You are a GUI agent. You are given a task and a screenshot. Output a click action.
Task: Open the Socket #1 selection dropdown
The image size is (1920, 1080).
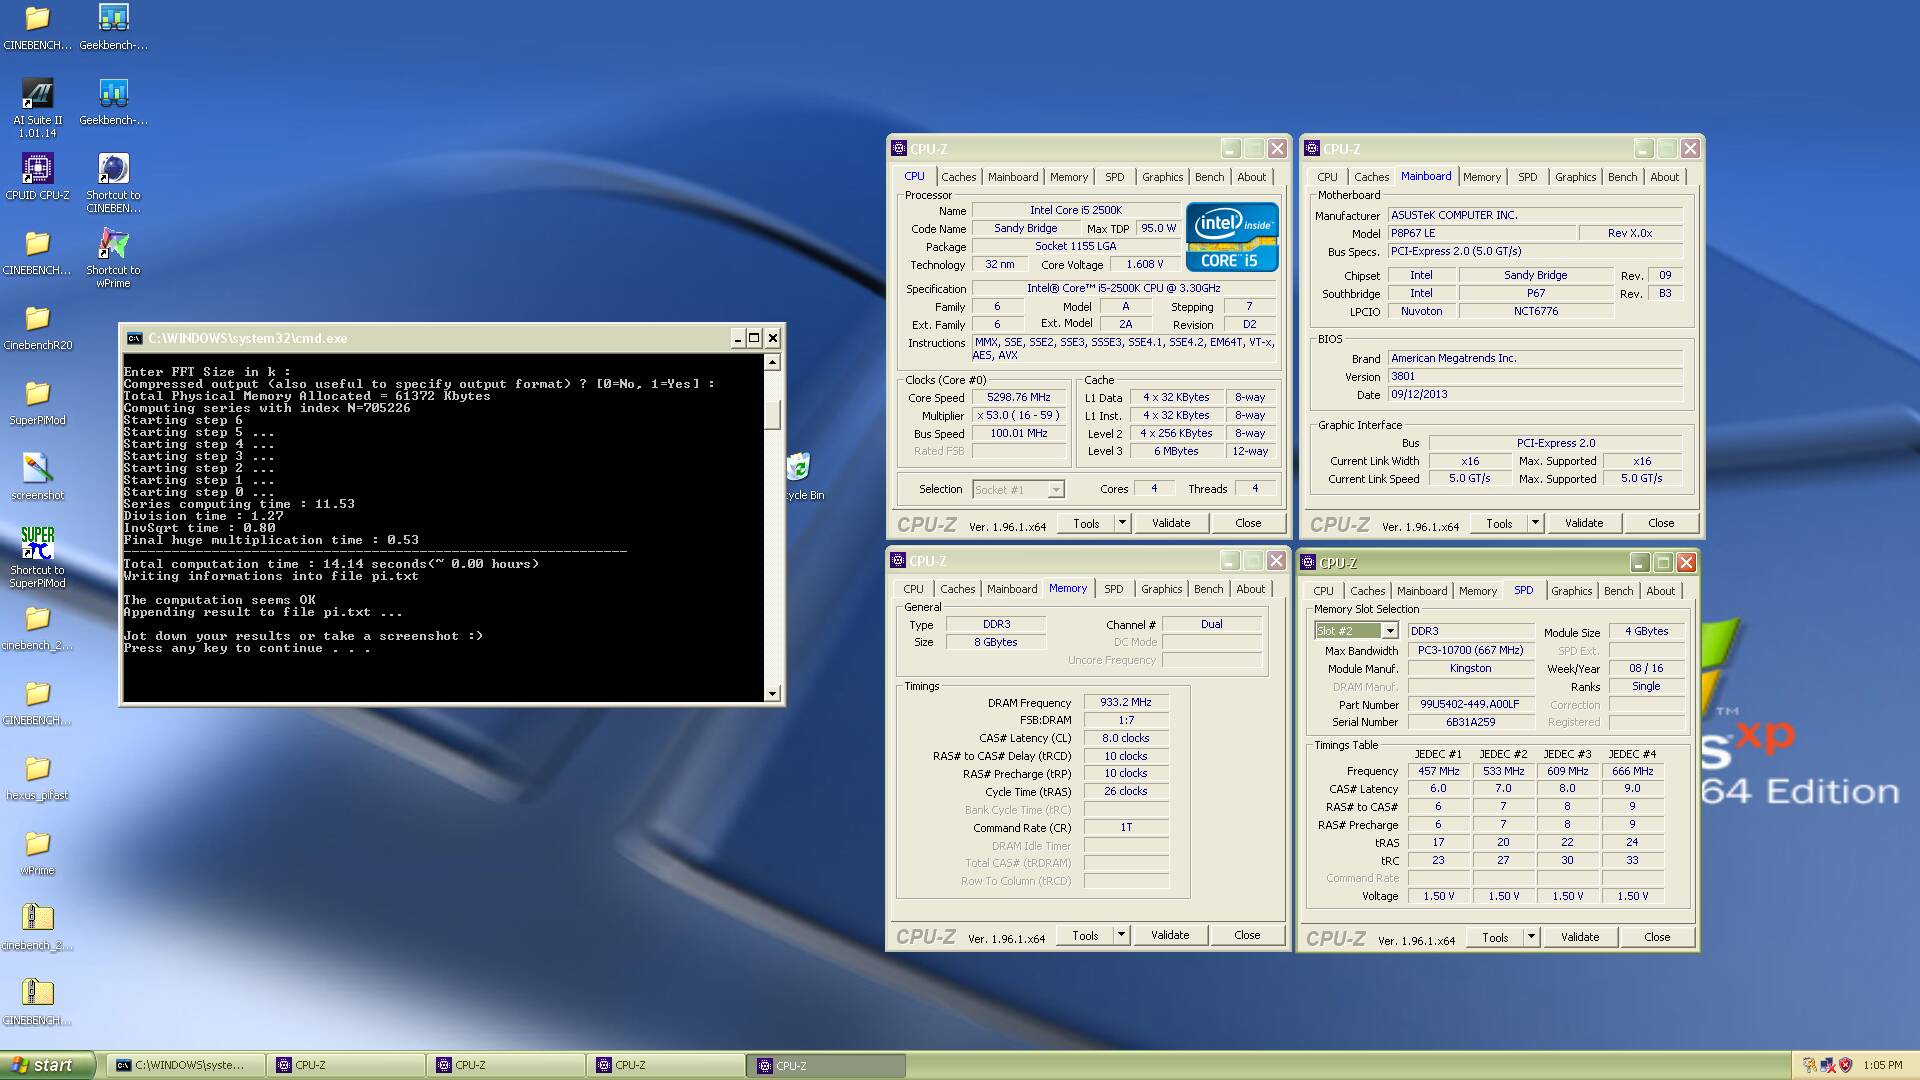1056,489
